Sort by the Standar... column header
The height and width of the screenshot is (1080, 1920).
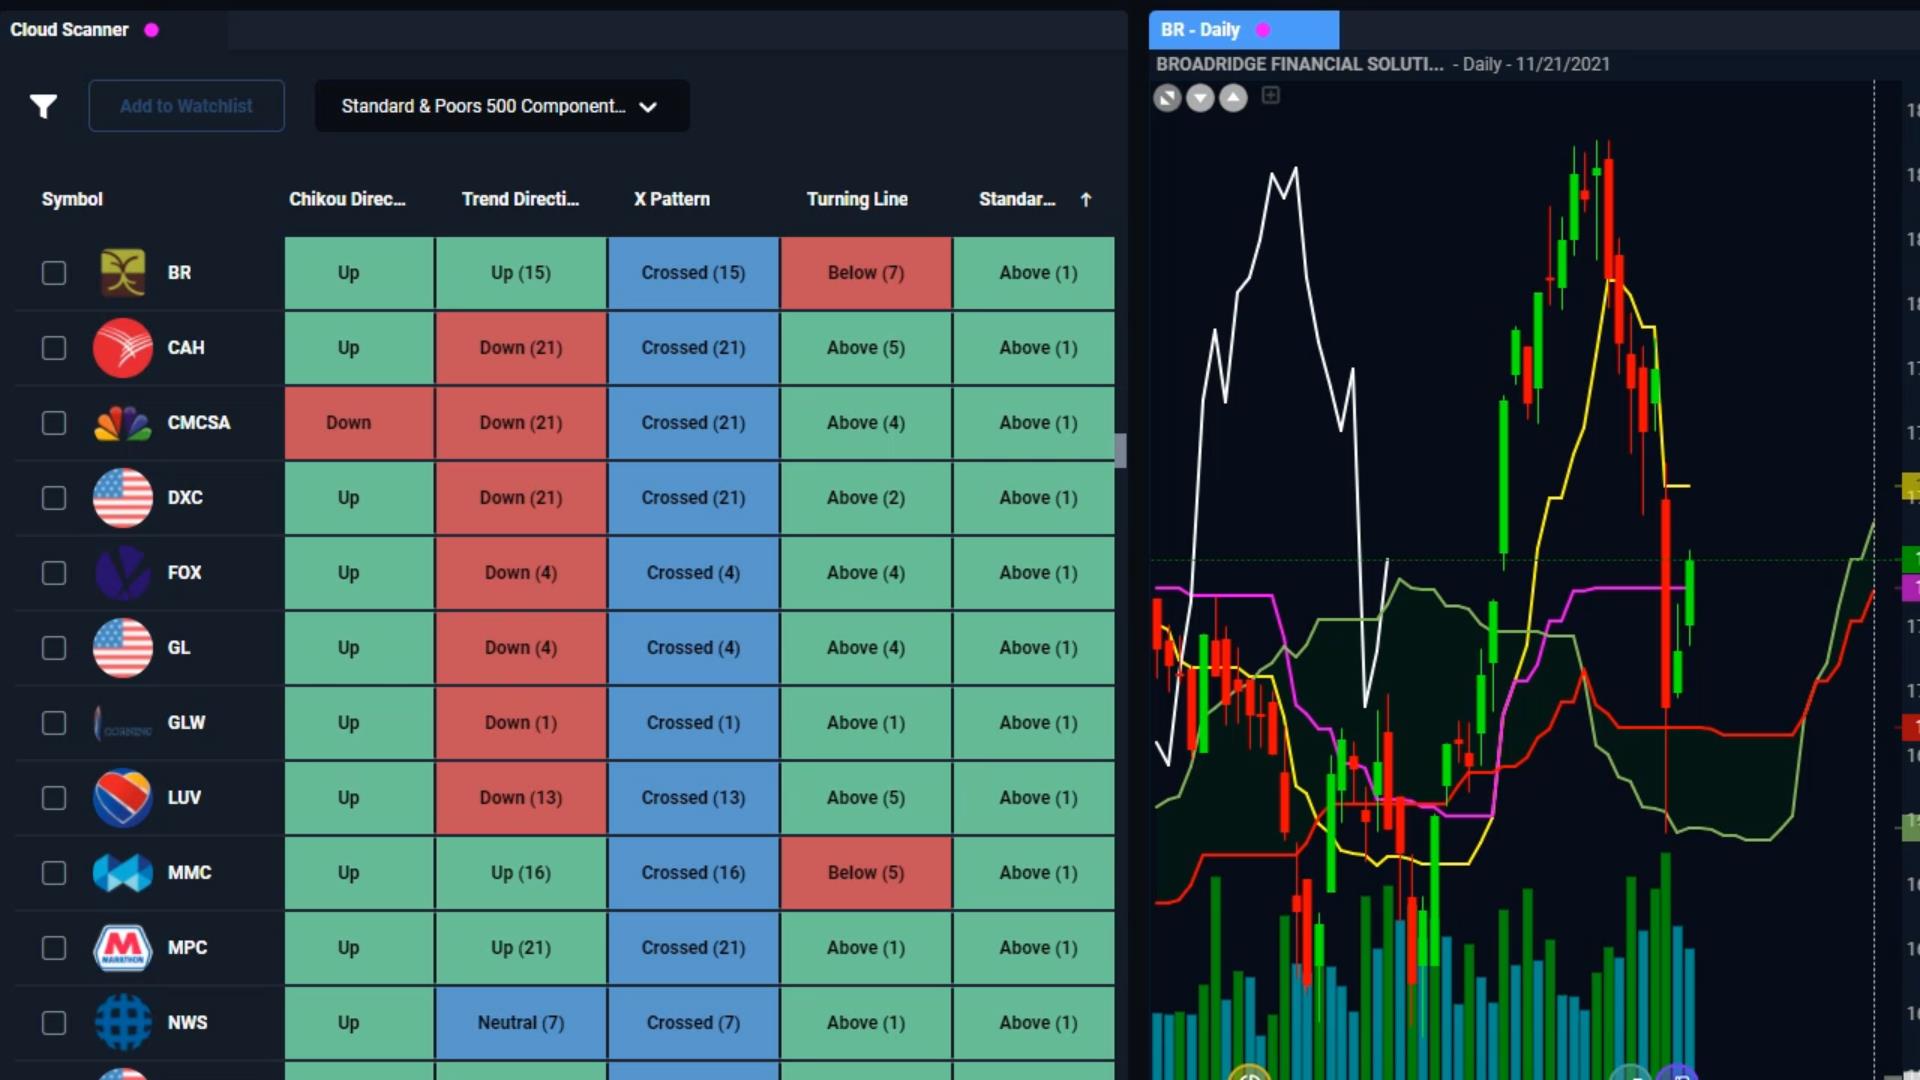pos(1017,199)
